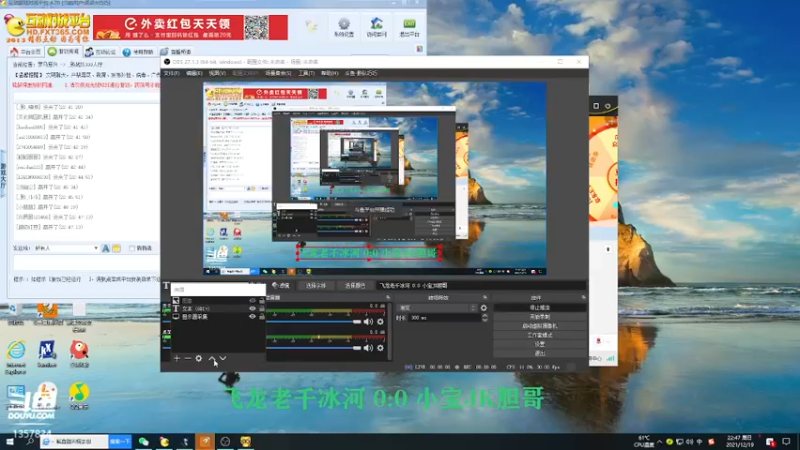Open red bird desktop shortcut

click(x=79, y=354)
